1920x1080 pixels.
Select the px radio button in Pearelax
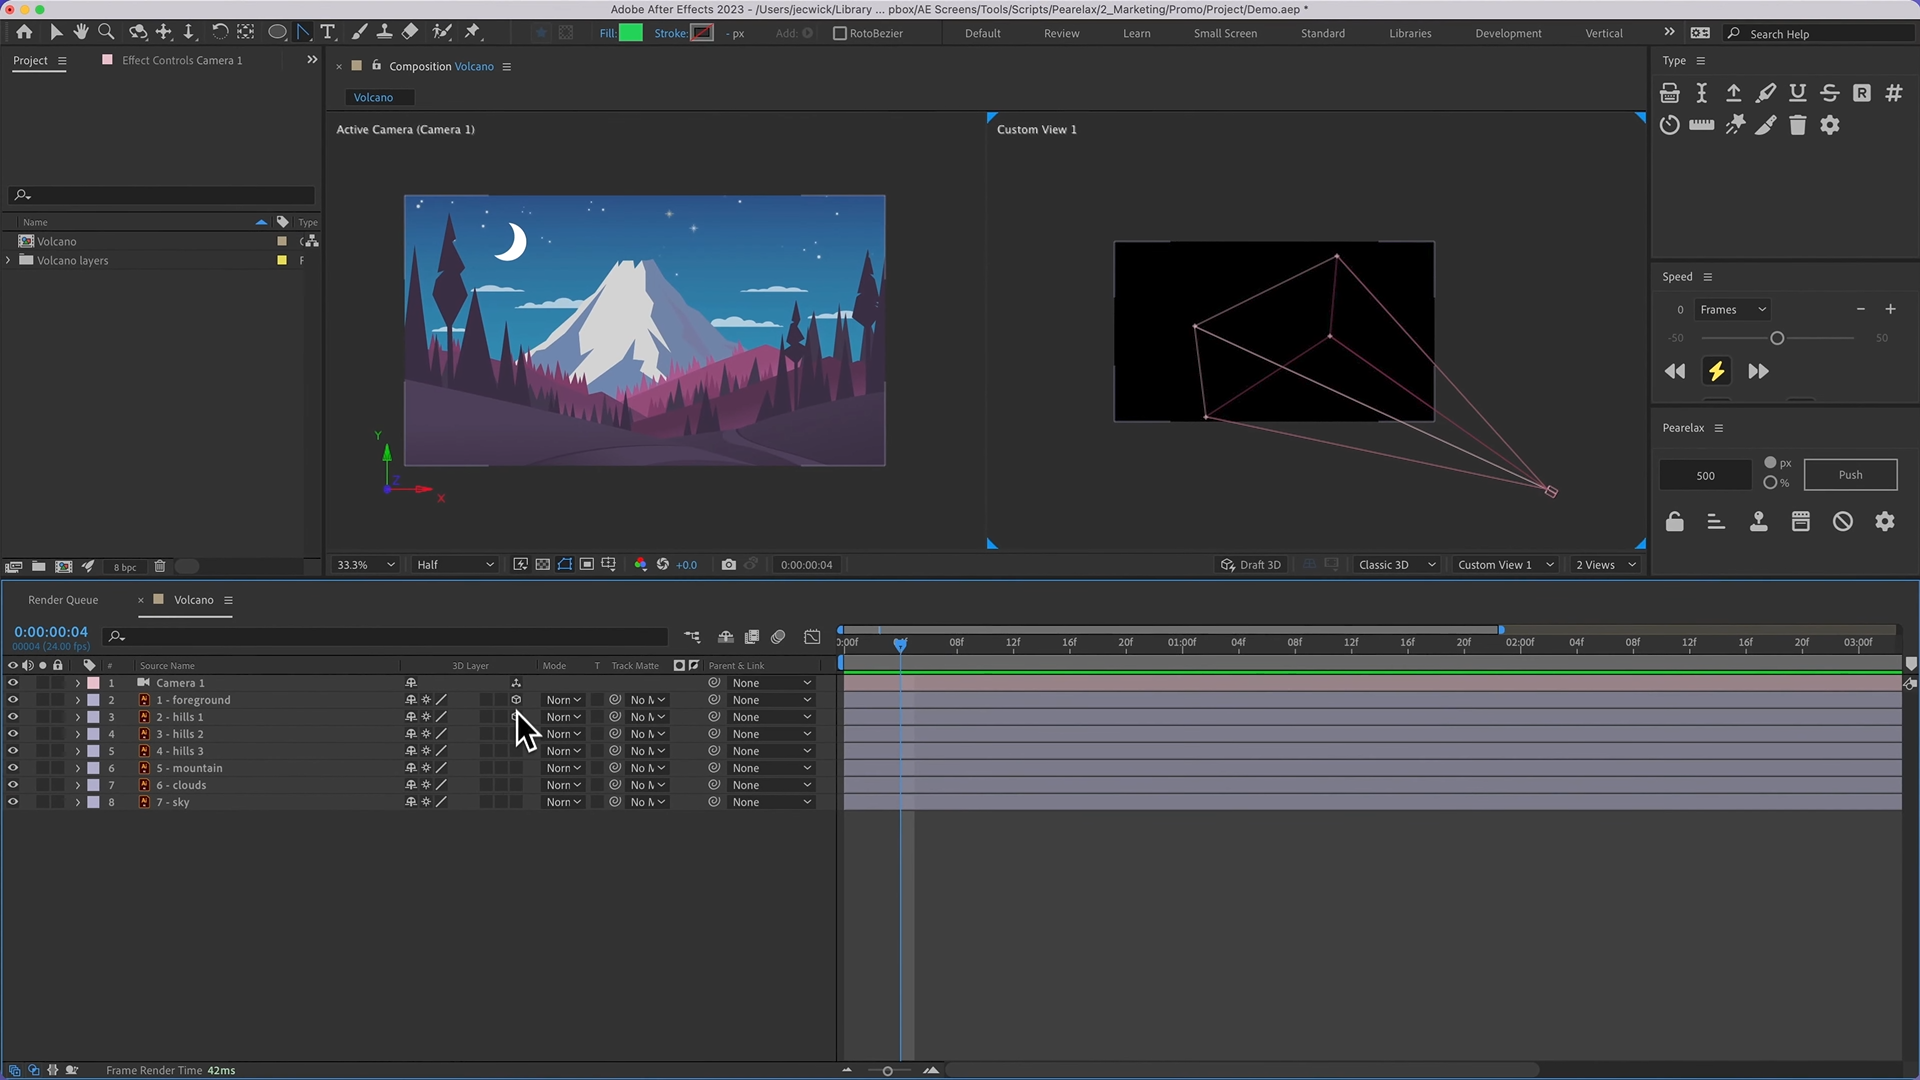(x=1770, y=462)
